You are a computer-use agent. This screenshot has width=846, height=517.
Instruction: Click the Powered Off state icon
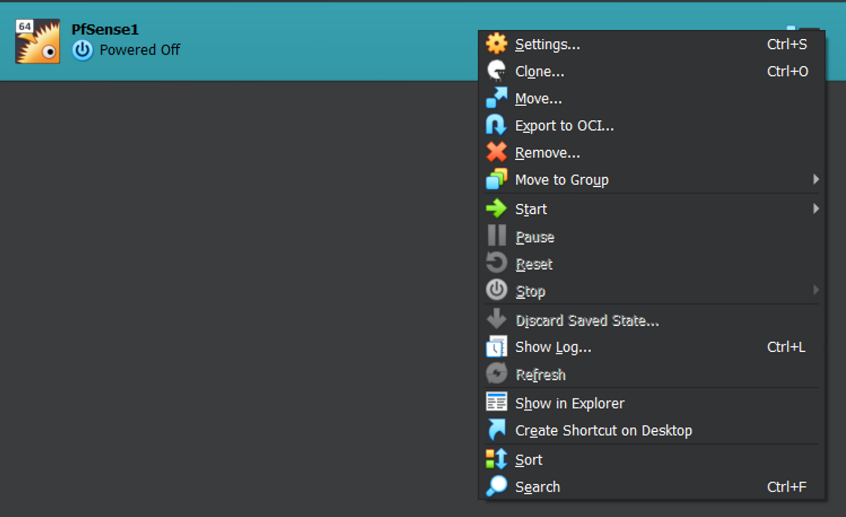[83, 50]
